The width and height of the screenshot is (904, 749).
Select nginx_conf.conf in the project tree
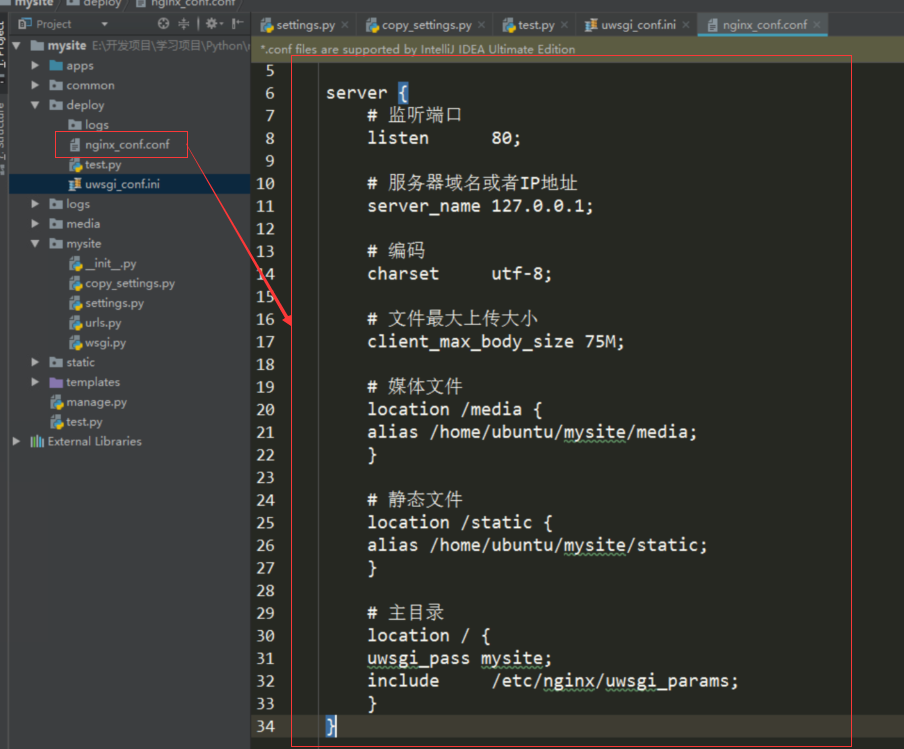pyautogui.click(x=127, y=145)
